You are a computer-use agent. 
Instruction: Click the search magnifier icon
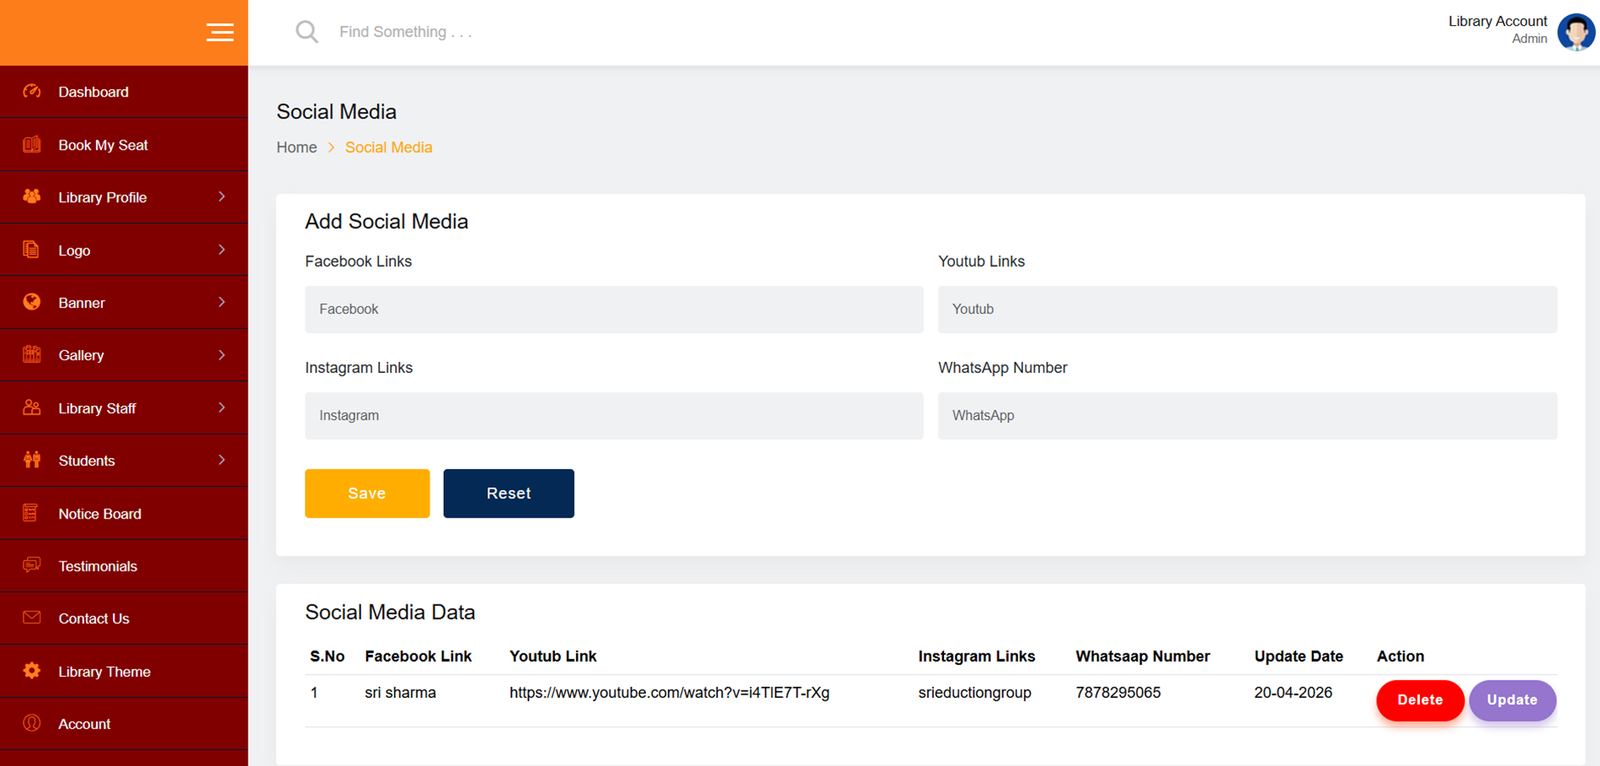(x=307, y=32)
